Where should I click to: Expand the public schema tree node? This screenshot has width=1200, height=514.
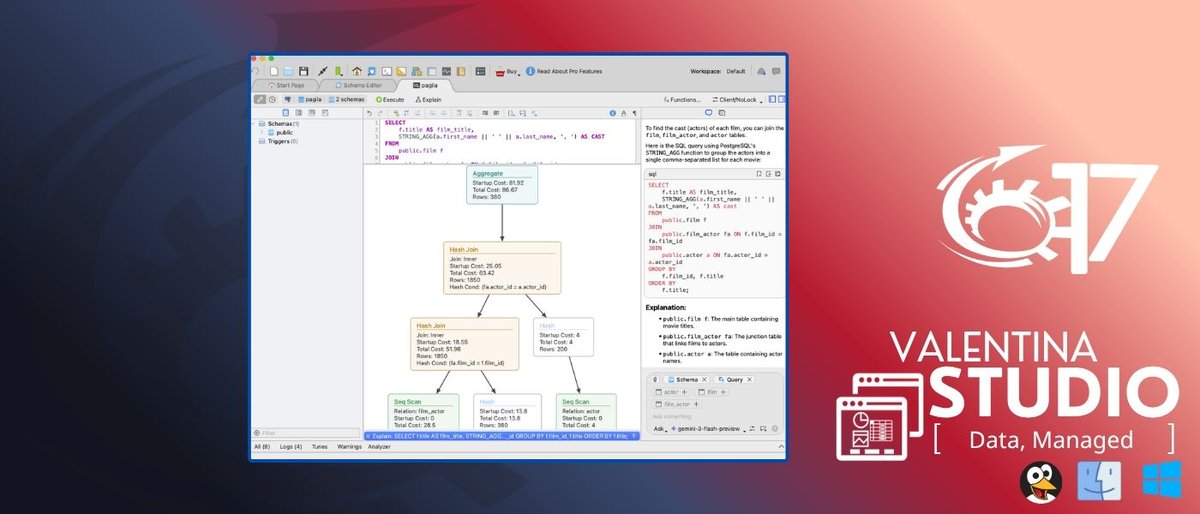(261, 132)
